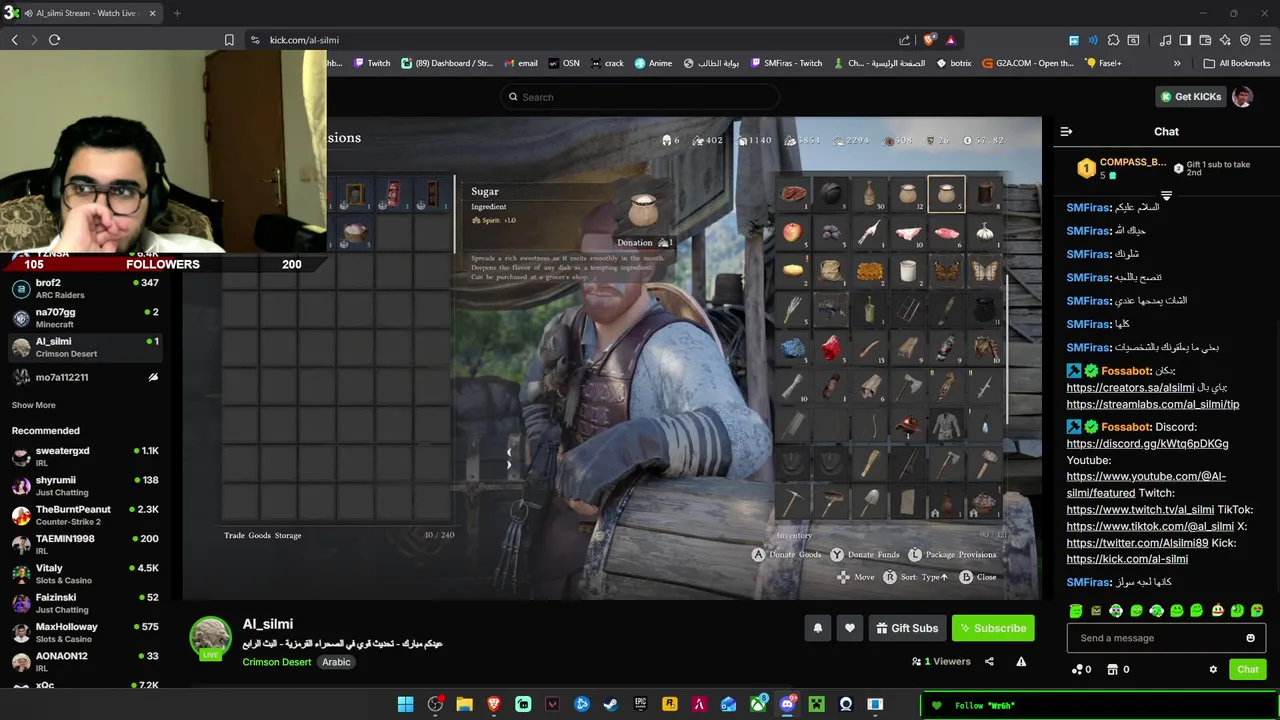Open offline mo7a112211 channel in sidebar
1280x720 pixels.
click(x=85, y=377)
